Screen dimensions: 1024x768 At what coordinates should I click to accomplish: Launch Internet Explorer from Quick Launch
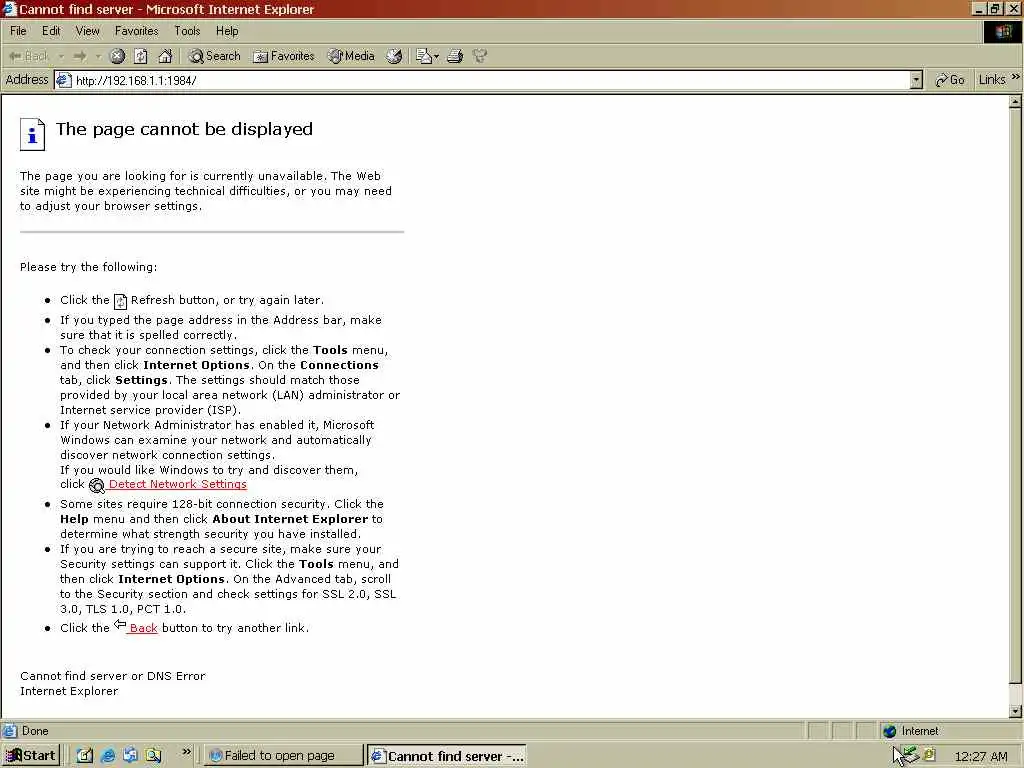(108, 756)
